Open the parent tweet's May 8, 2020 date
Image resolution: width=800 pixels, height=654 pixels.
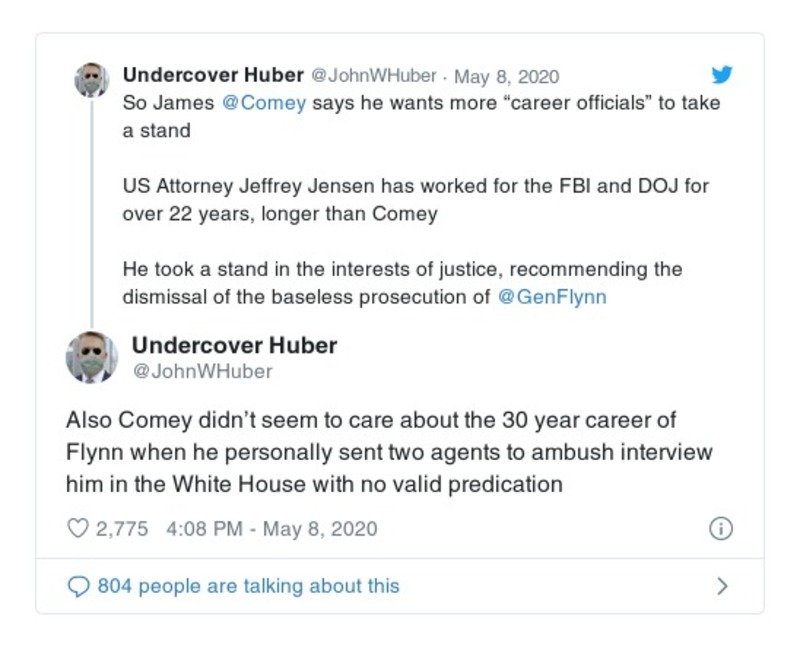(x=507, y=76)
